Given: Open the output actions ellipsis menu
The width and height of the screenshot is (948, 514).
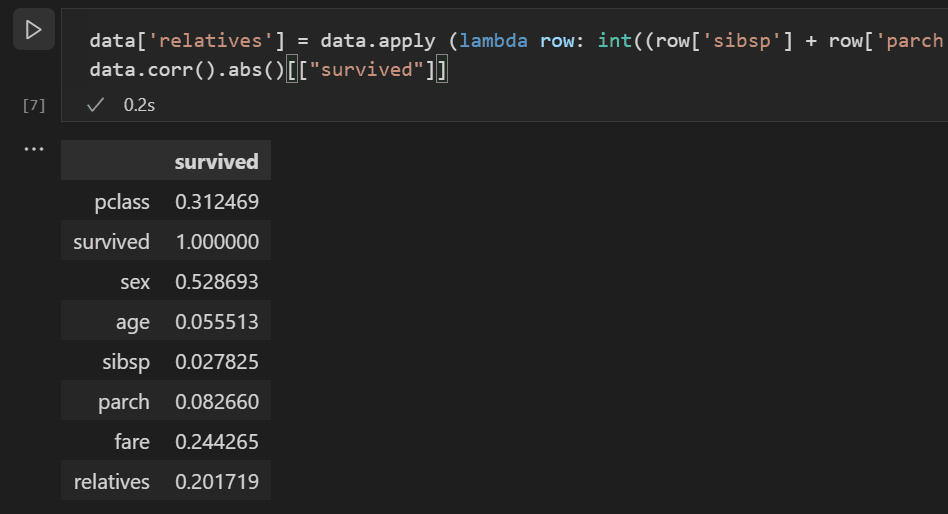Looking at the screenshot, I should point(34,150).
